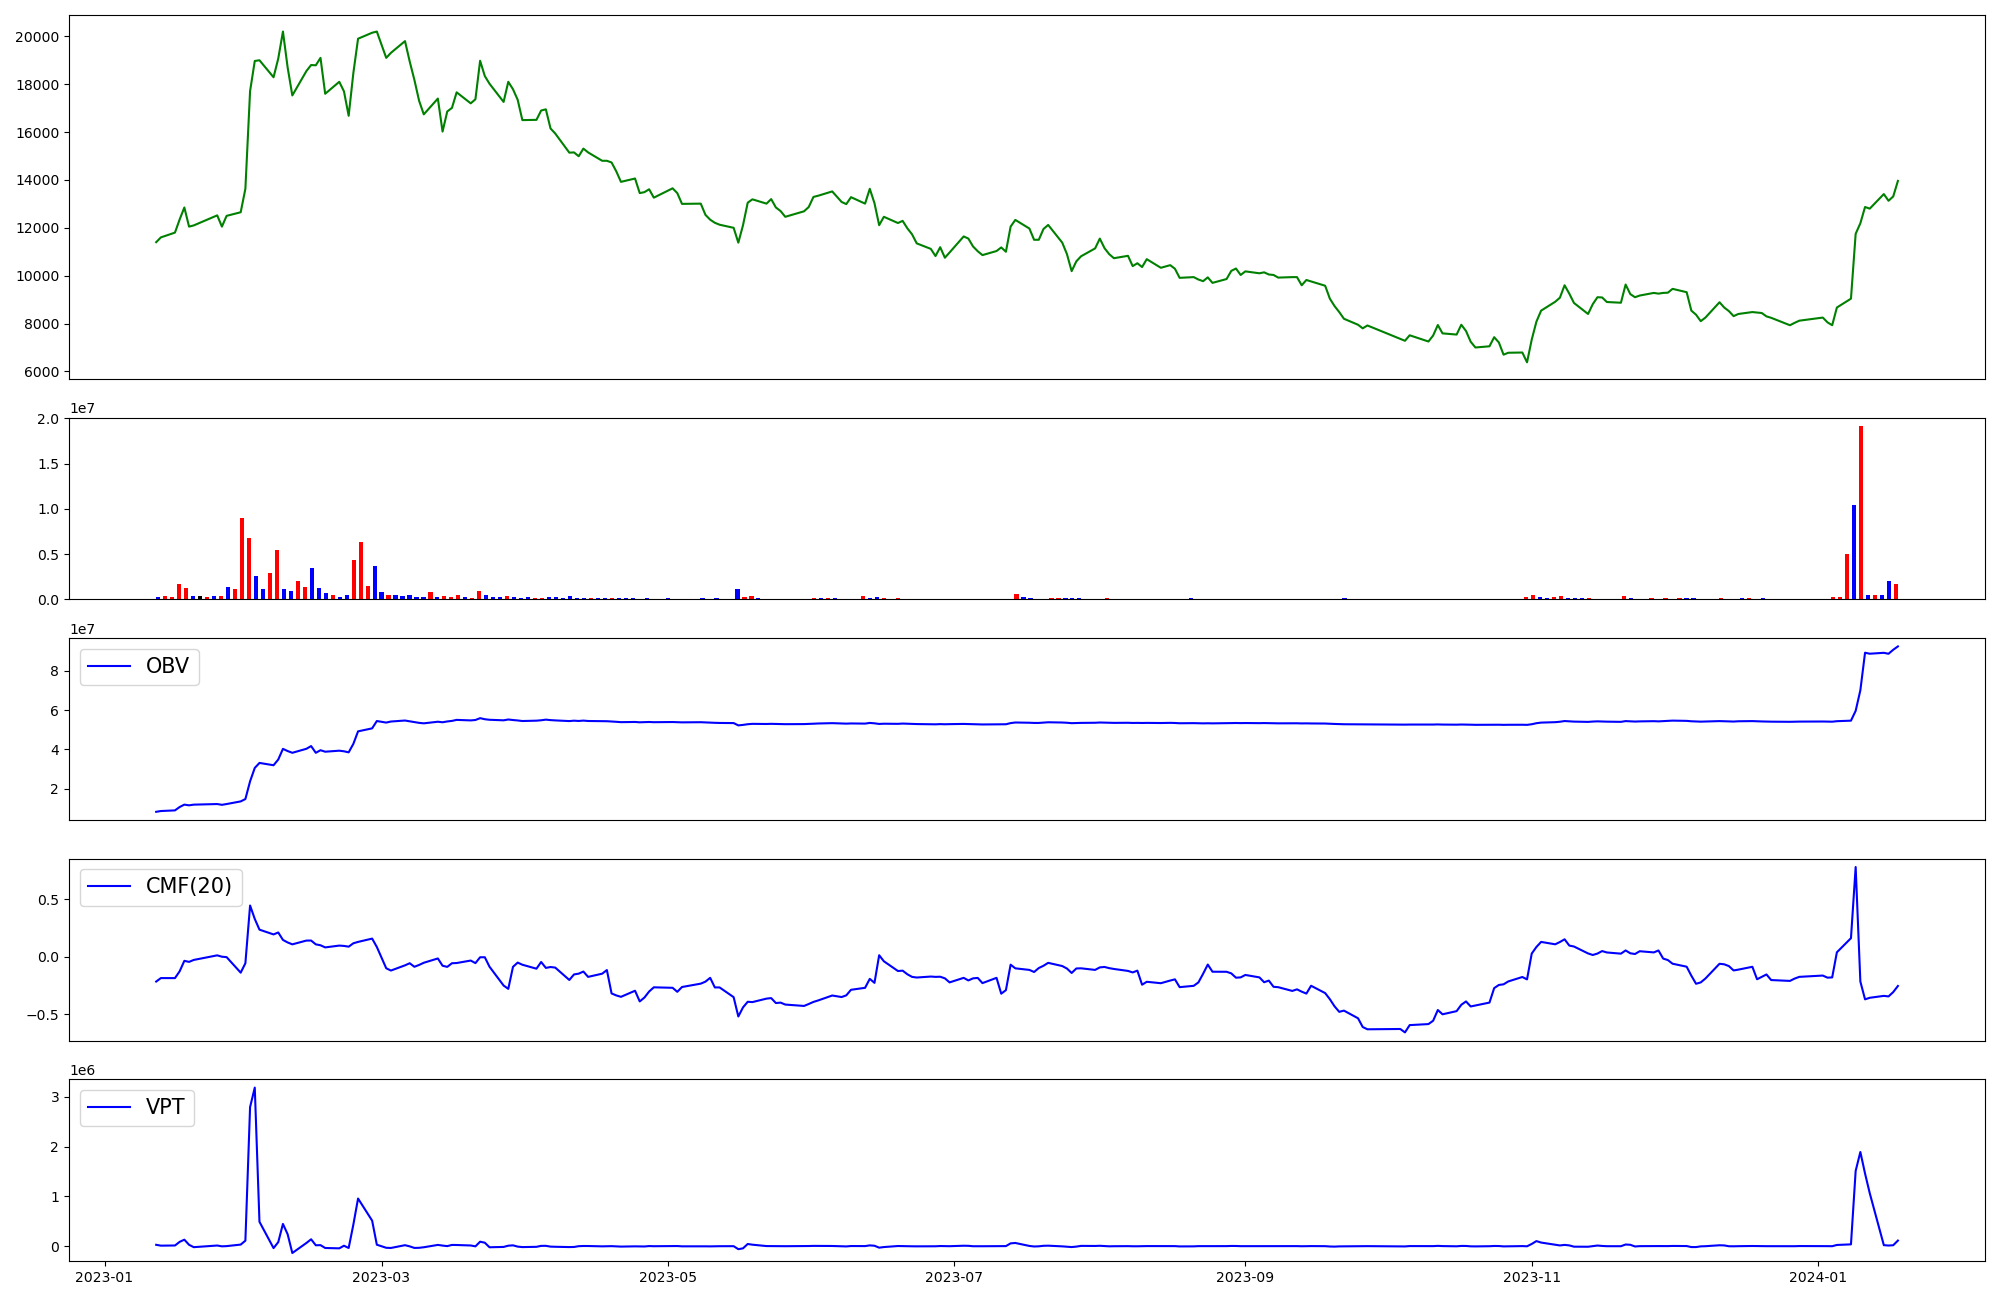Click the tallest red volume bar near February 2023
This screenshot has width=2000, height=1300.
[242, 559]
